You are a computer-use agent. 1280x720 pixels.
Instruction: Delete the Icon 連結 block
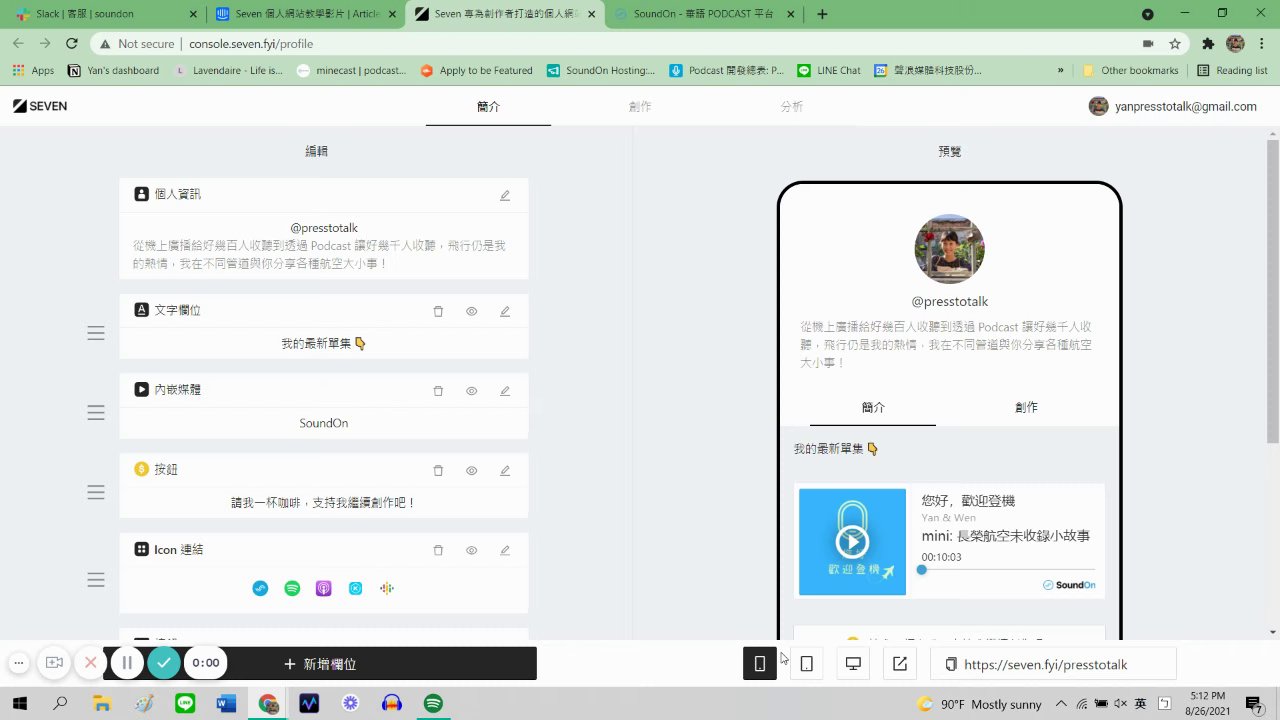pos(438,550)
